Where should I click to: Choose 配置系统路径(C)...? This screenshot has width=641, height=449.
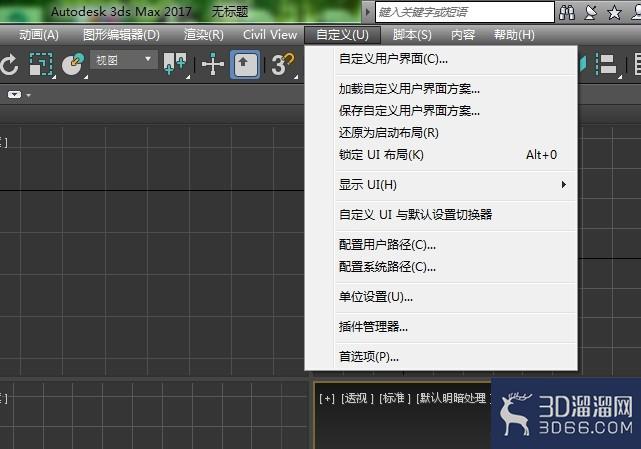point(441,267)
